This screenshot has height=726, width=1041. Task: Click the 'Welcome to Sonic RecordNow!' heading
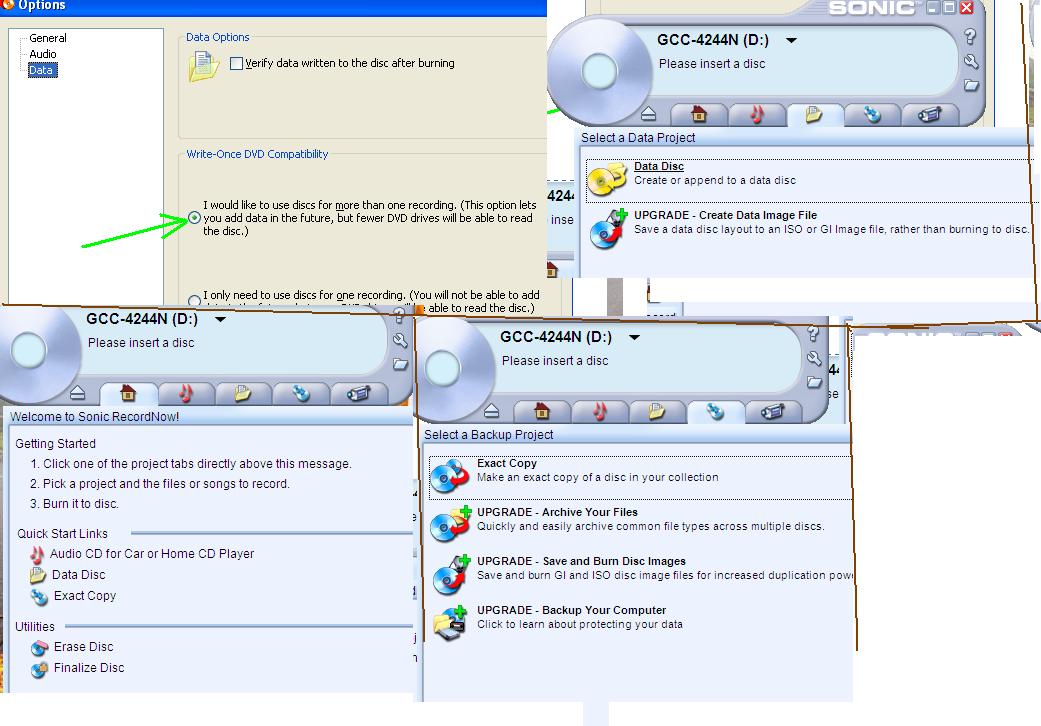[94, 417]
